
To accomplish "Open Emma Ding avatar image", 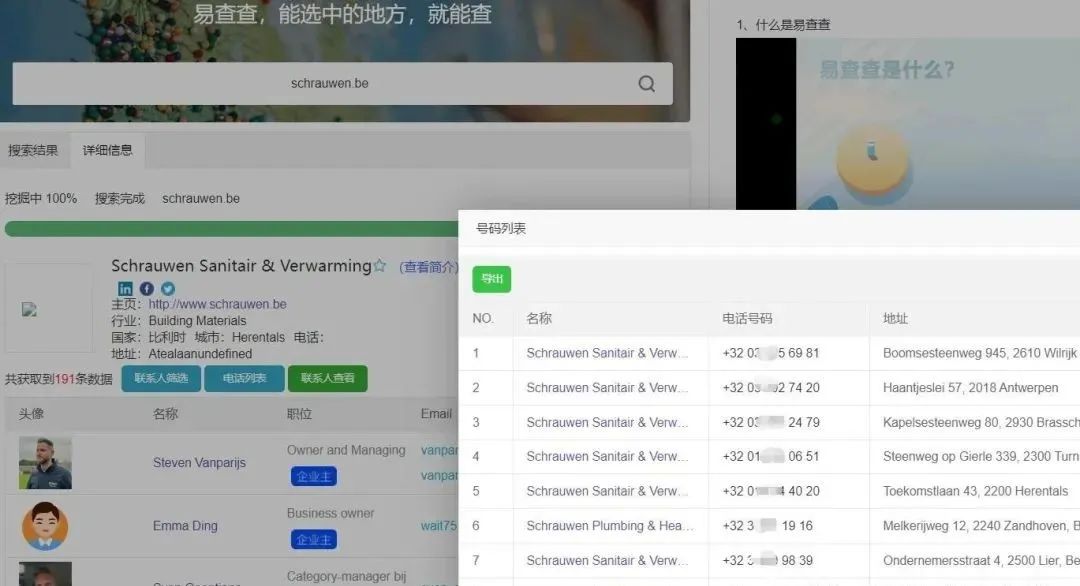I will (x=45, y=526).
